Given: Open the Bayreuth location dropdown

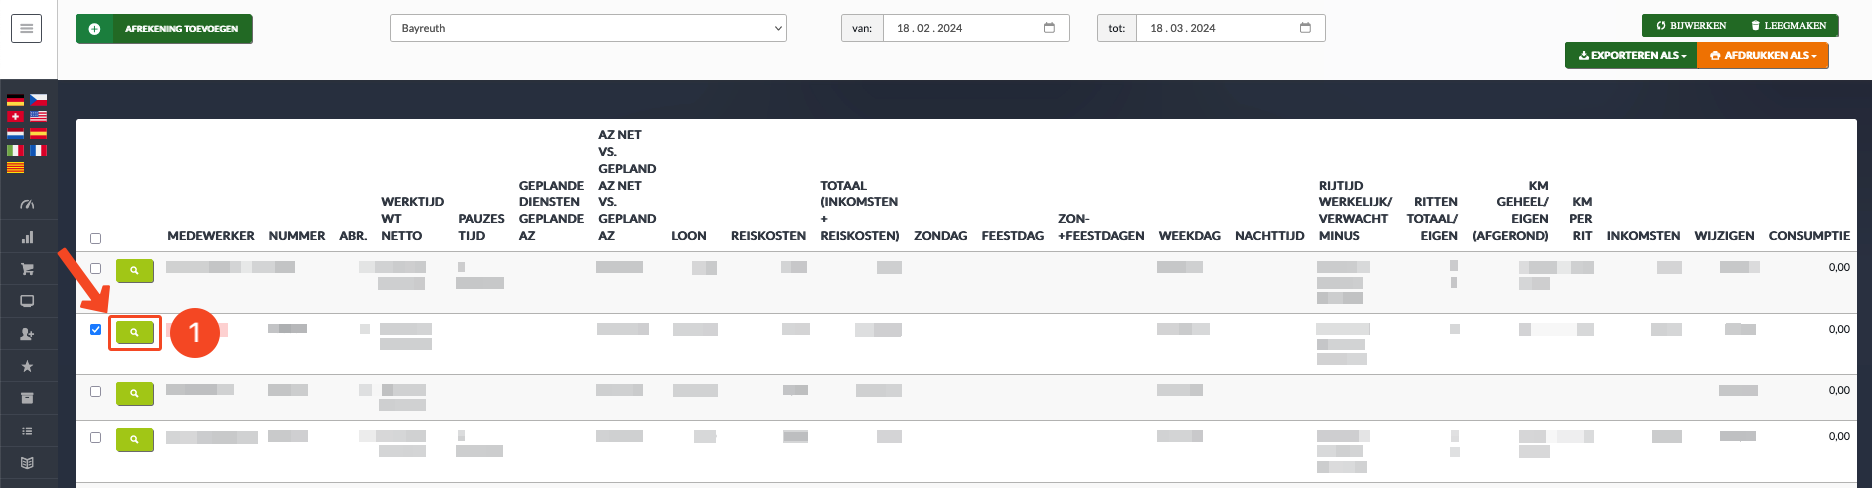Looking at the screenshot, I should 588,28.
